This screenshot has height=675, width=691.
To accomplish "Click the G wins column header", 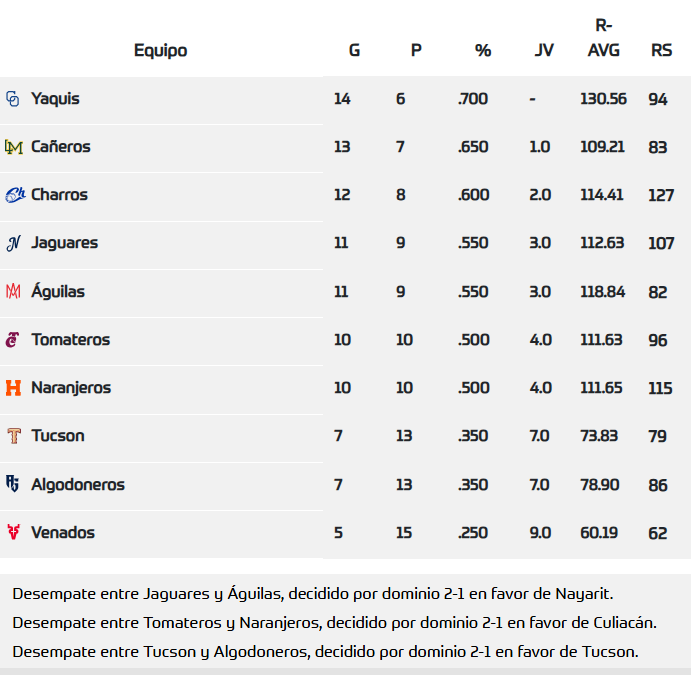I will tap(354, 50).
